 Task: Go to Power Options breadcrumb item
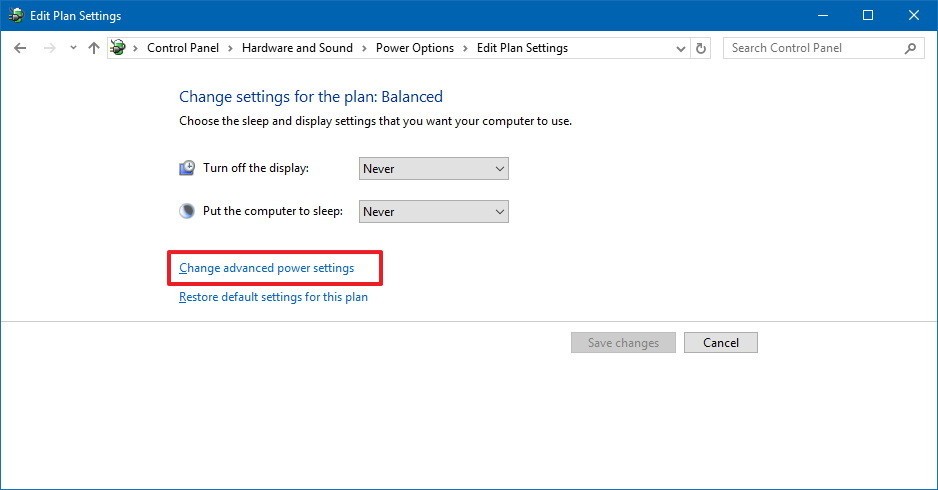(x=415, y=48)
